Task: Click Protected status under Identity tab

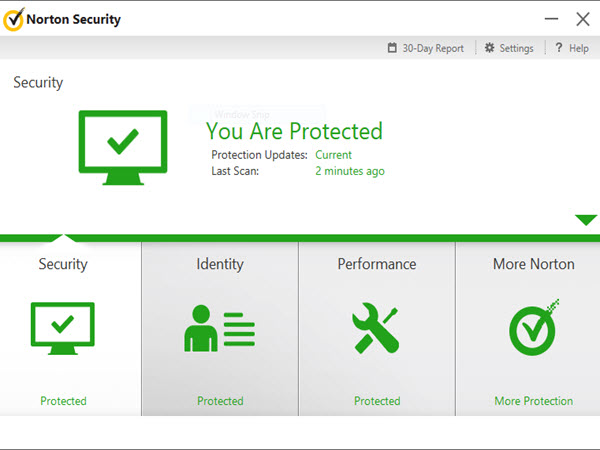Action: coord(220,401)
